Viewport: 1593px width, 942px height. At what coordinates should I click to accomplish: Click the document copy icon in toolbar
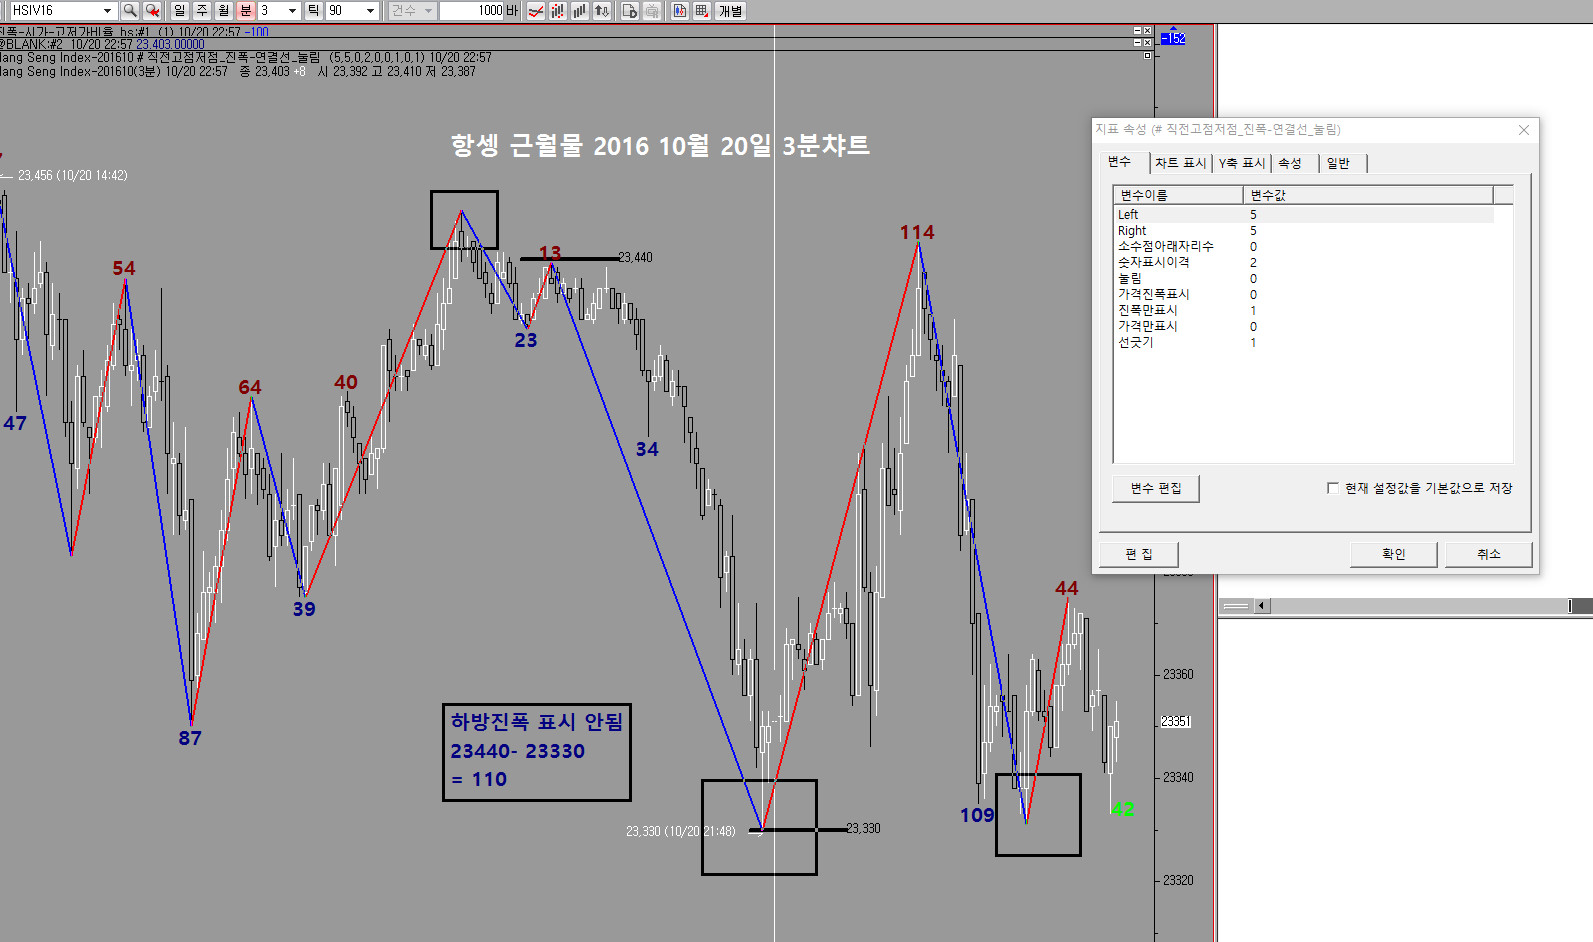coord(630,11)
